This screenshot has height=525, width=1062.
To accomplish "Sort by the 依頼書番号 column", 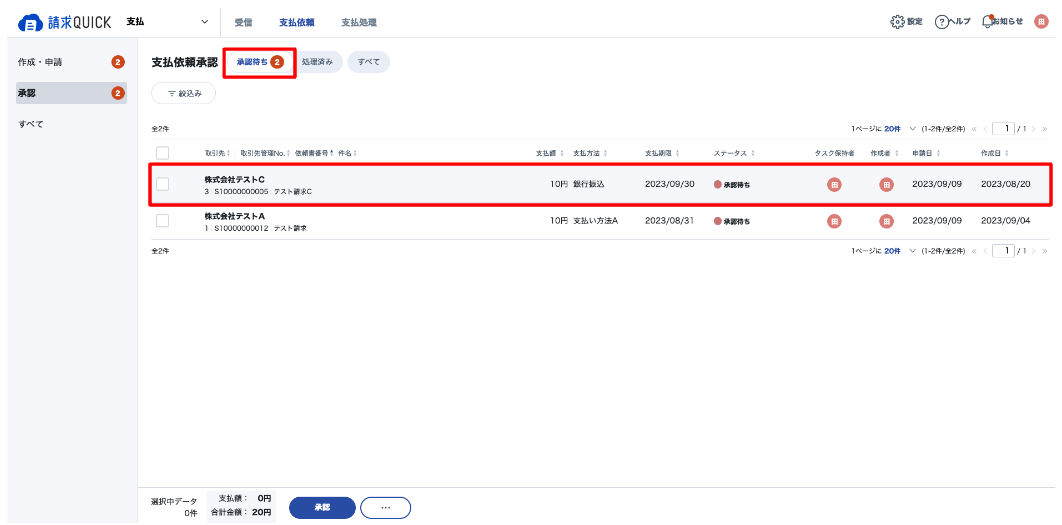I will (x=314, y=153).
